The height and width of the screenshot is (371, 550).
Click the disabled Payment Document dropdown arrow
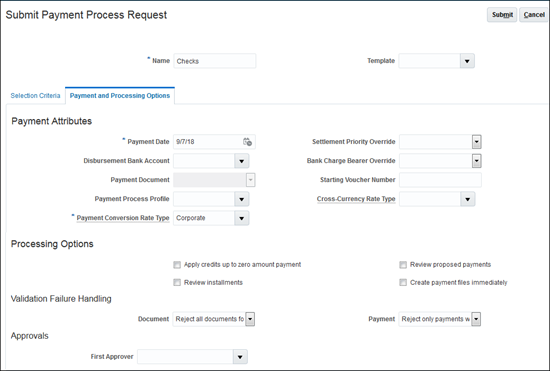pos(250,180)
